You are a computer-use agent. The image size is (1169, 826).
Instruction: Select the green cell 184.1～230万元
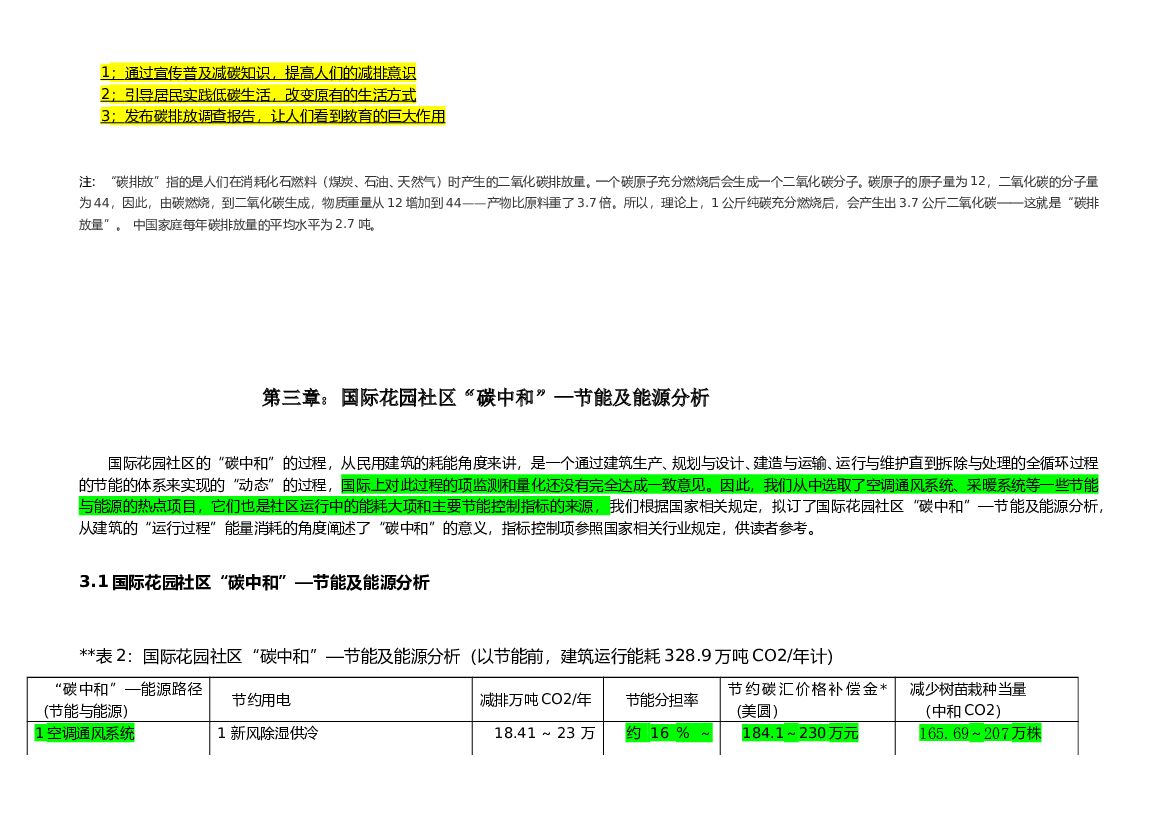click(x=802, y=733)
